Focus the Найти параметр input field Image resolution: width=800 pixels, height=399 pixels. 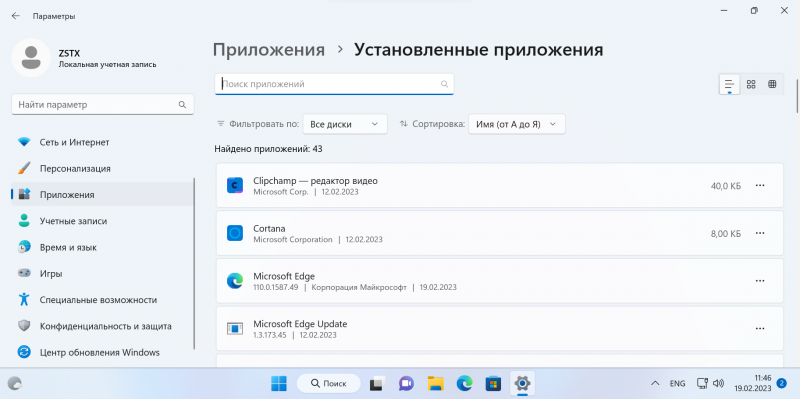[103, 105]
